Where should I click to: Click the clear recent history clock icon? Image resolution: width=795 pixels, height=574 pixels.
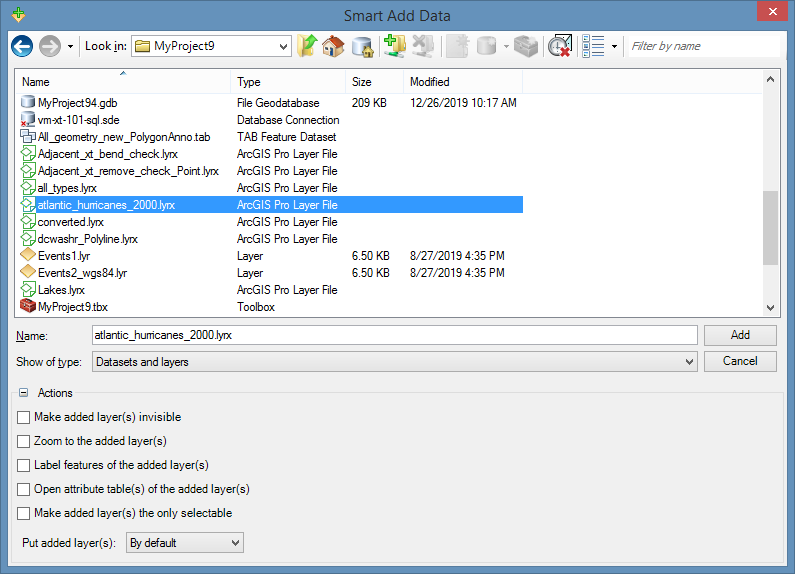click(560, 46)
